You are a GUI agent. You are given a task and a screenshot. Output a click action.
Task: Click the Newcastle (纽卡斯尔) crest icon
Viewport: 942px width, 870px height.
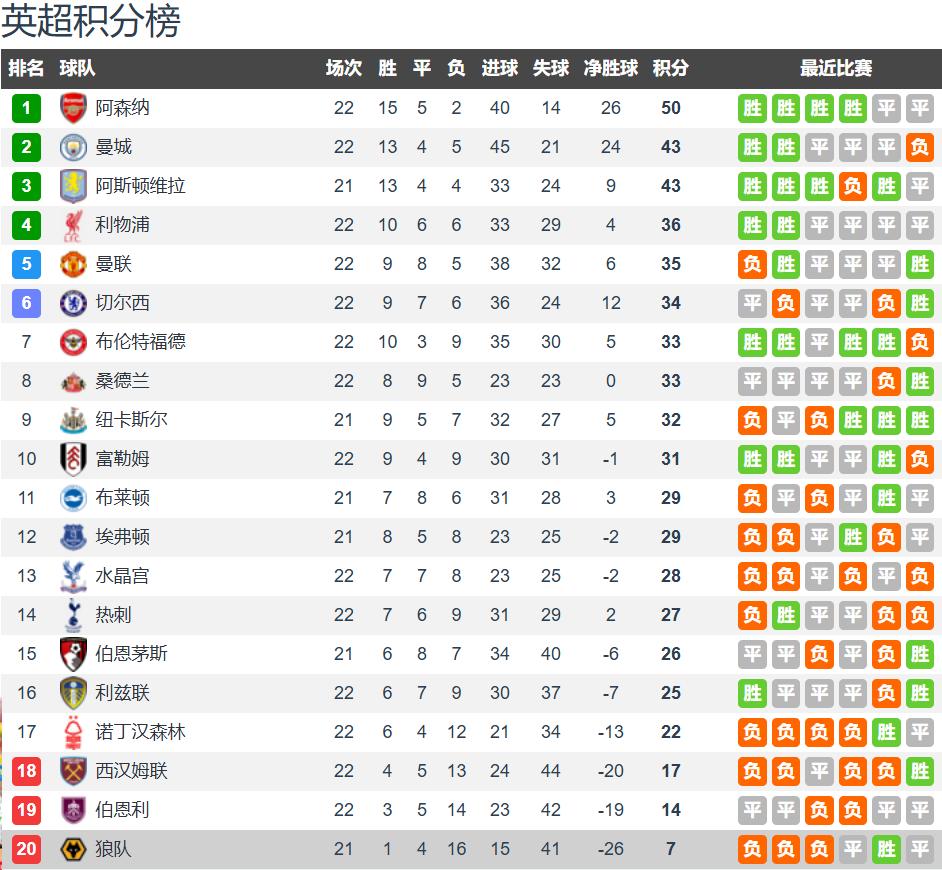point(74,420)
